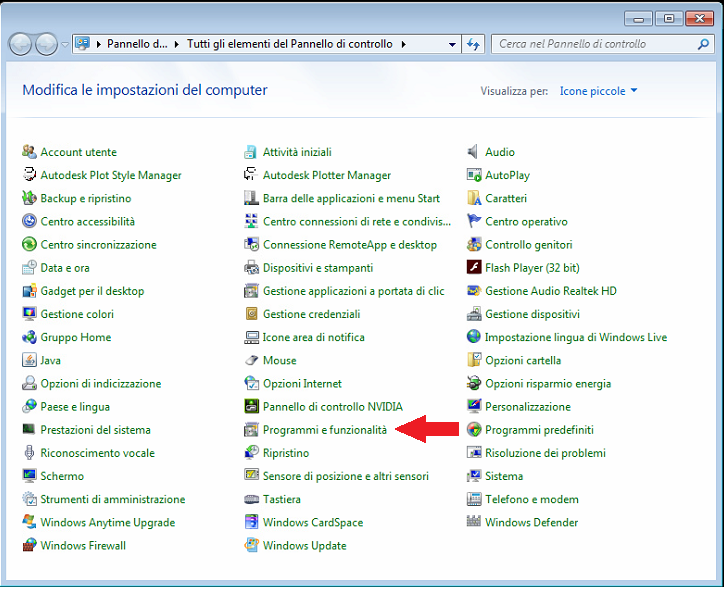Click the Tastiera icon

click(x=251, y=499)
